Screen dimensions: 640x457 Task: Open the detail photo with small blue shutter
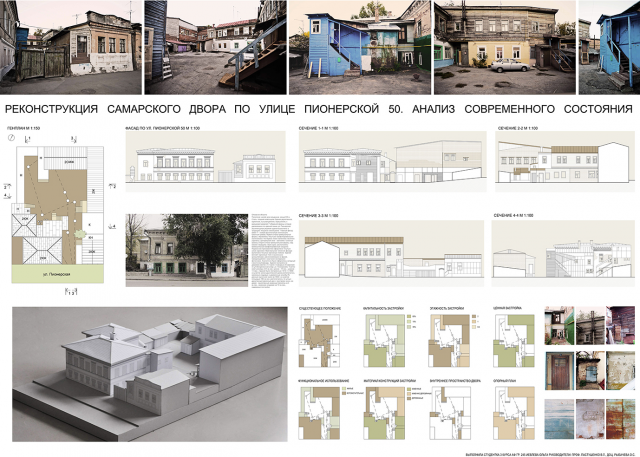(x=590, y=371)
